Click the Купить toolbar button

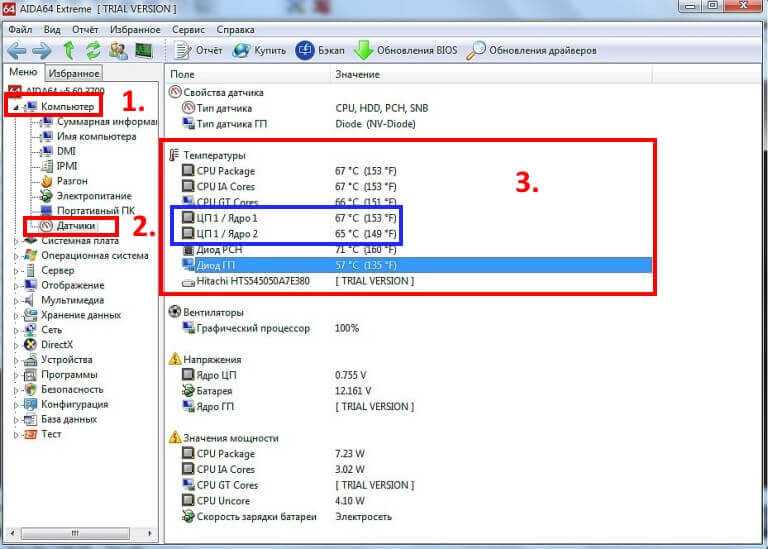(x=259, y=50)
